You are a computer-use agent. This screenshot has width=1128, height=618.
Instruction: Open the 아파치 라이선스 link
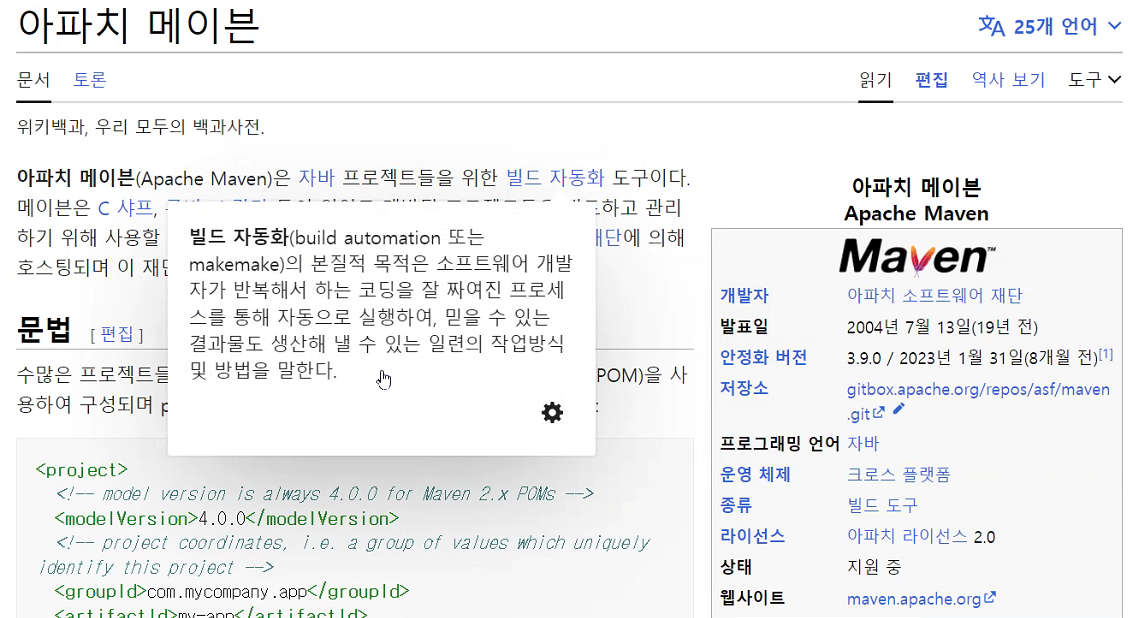coord(906,536)
